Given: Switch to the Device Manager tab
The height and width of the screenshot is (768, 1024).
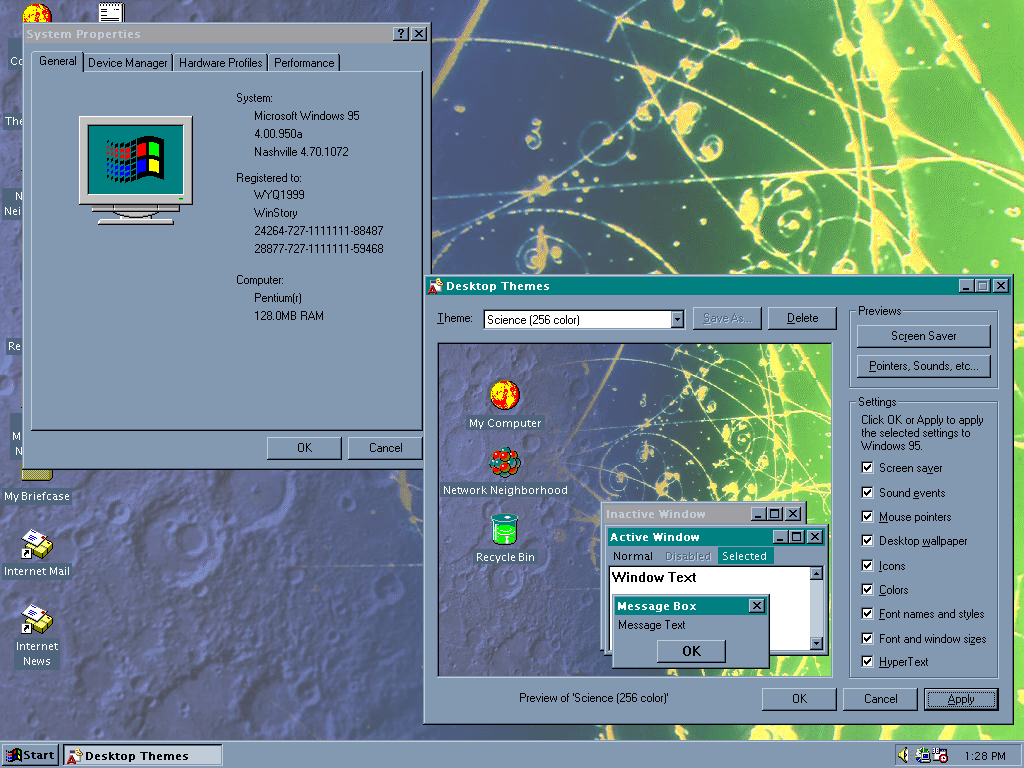Looking at the screenshot, I should click(127, 63).
